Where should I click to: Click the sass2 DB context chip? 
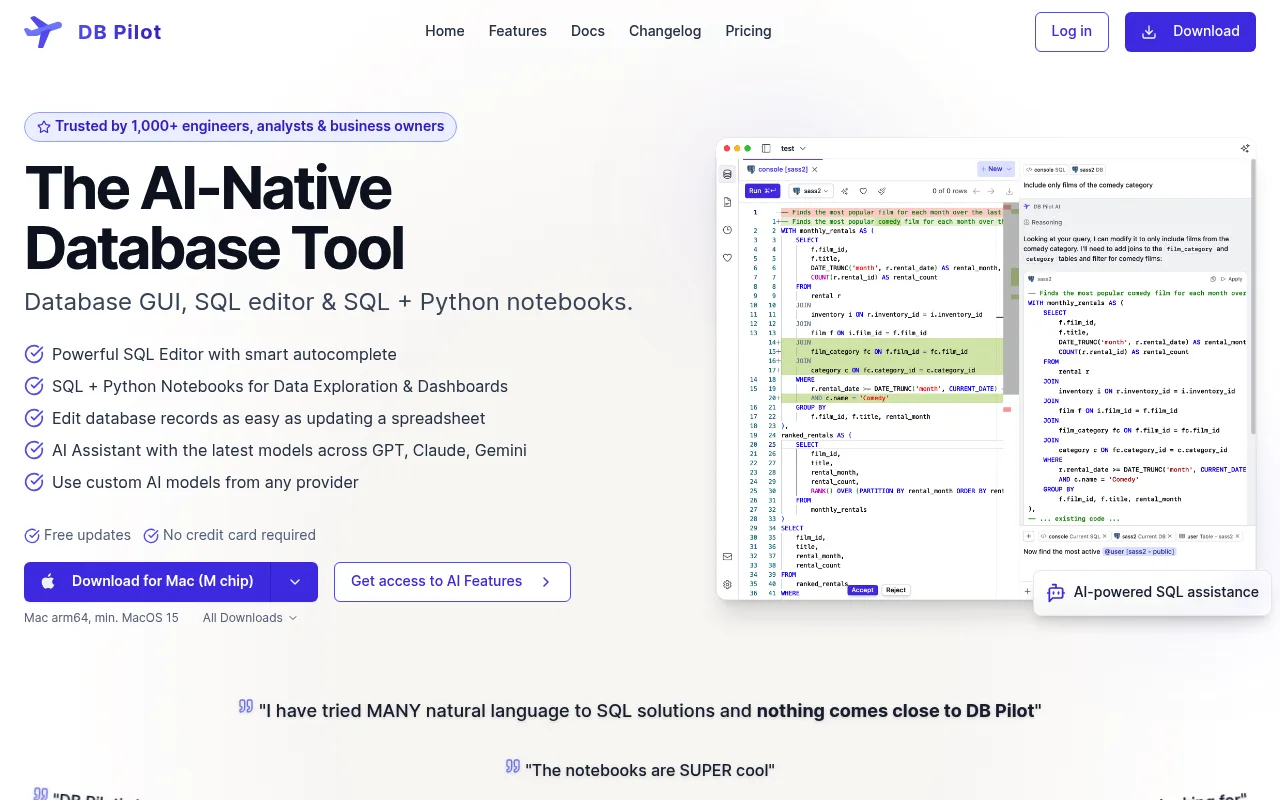1090,170
